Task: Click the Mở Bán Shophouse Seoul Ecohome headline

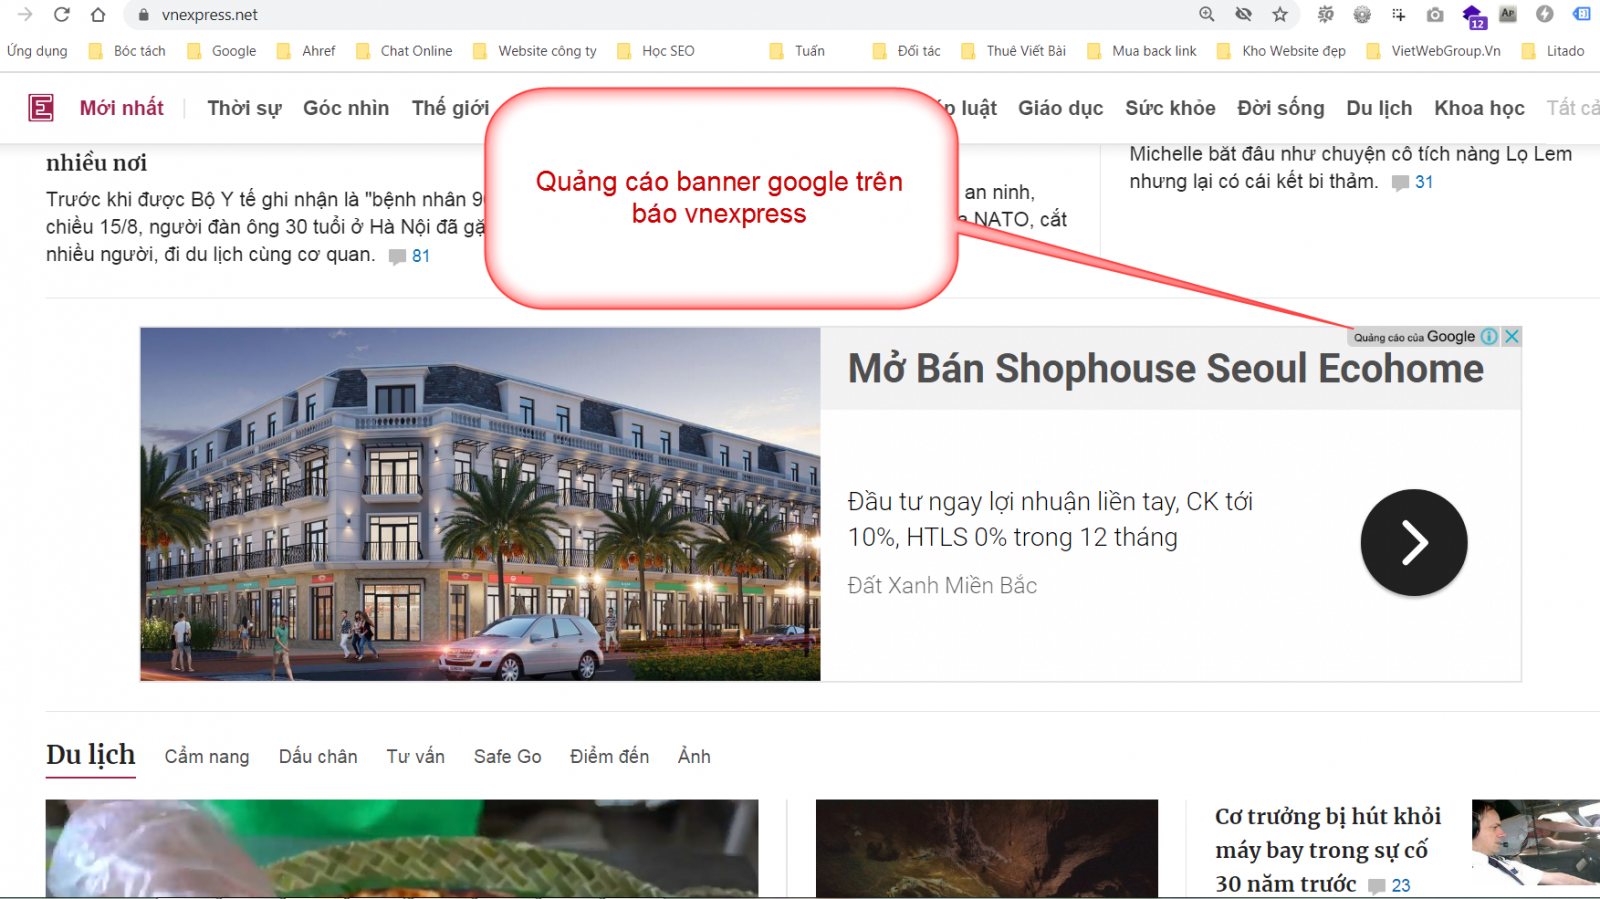Action: click(x=1165, y=369)
